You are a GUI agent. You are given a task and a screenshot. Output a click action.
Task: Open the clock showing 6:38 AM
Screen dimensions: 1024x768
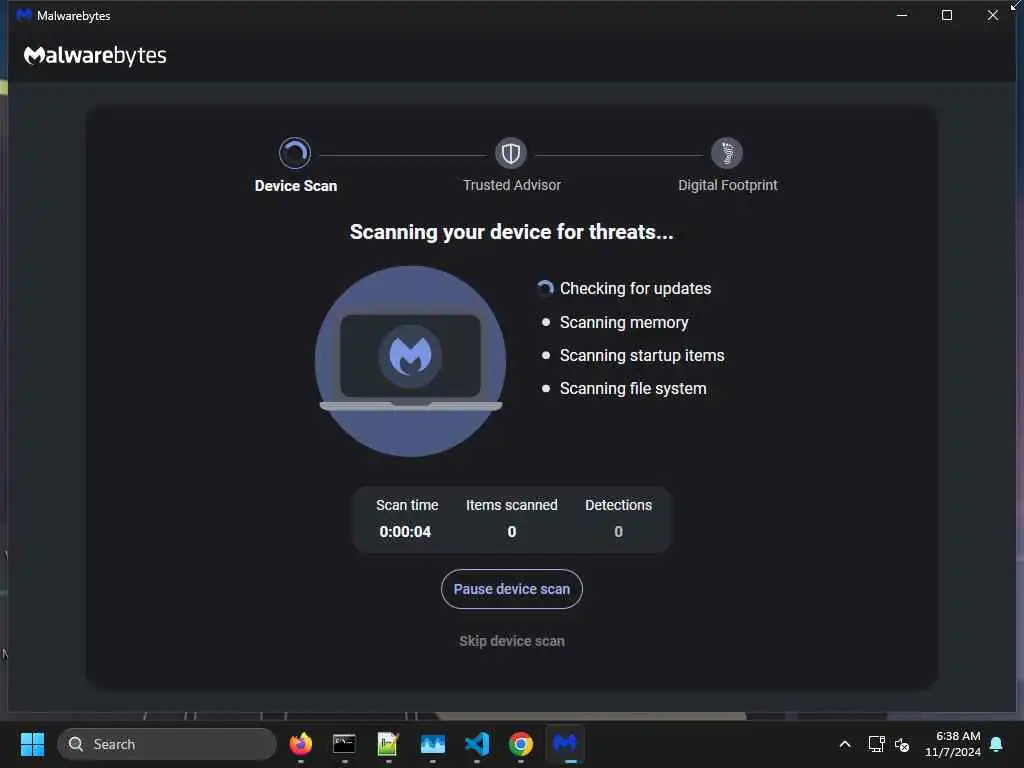tap(952, 744)
